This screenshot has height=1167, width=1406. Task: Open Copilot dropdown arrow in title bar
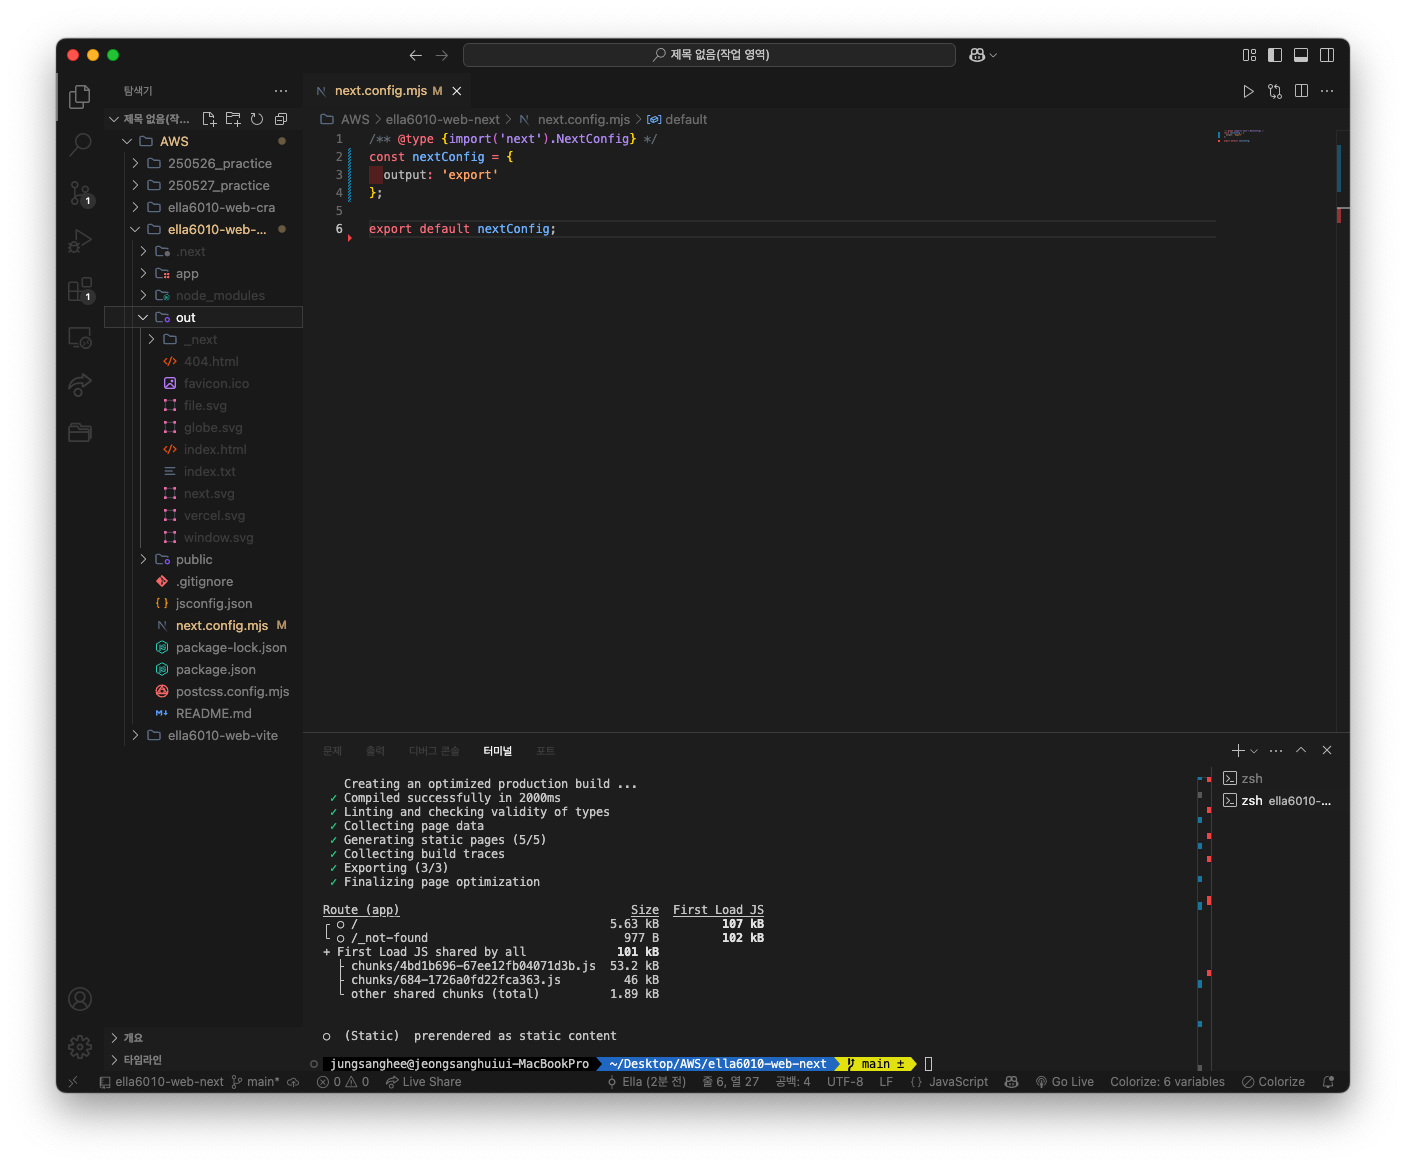point(993,55)
